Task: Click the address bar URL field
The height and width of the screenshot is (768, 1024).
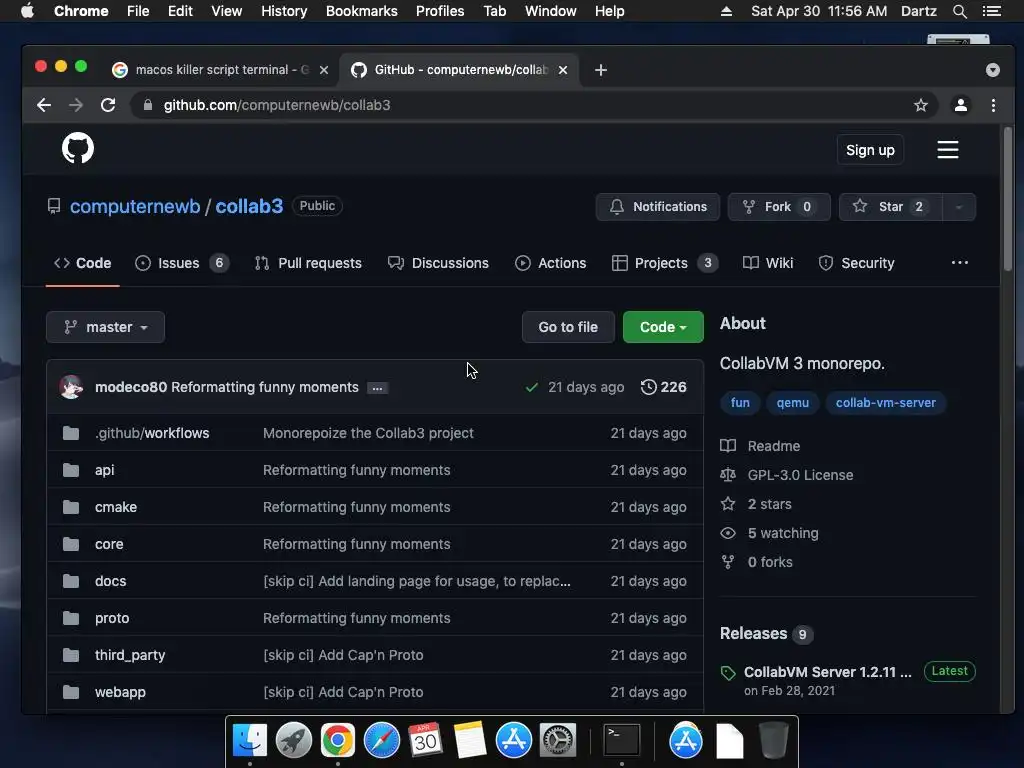Action: tap(536, 105)
